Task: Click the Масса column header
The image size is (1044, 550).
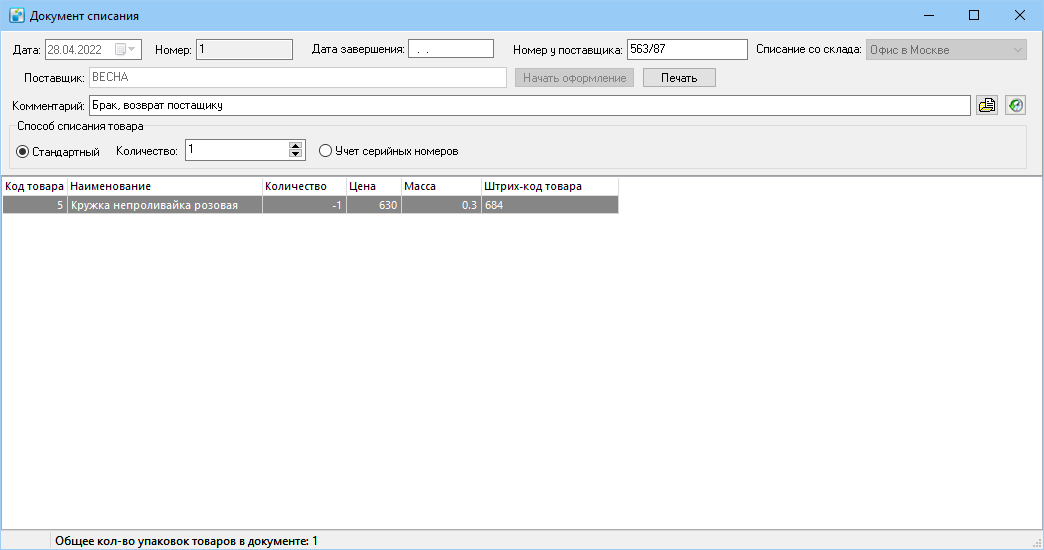Action: coord(441,186)
